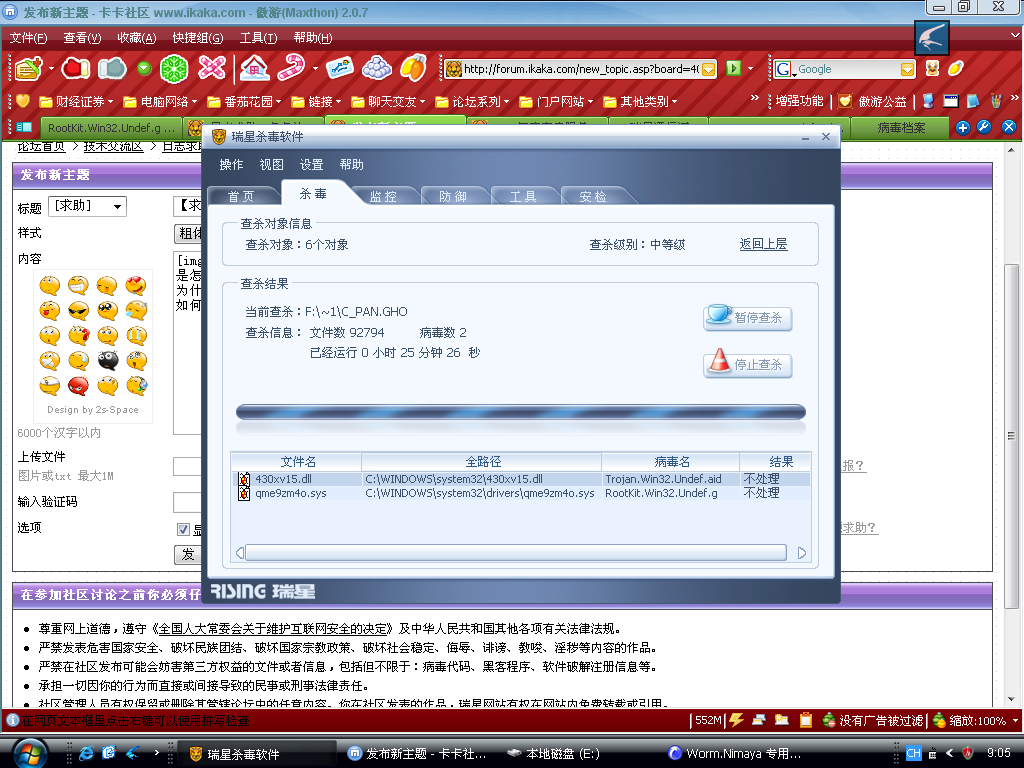Open the 收藏(A) menu

tap(136, 38)
